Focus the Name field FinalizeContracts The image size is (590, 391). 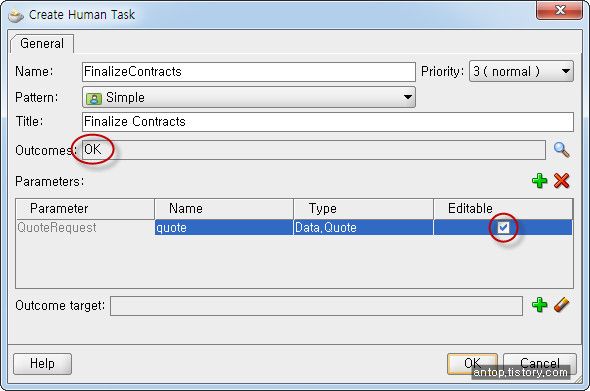[x=249, y=72]
